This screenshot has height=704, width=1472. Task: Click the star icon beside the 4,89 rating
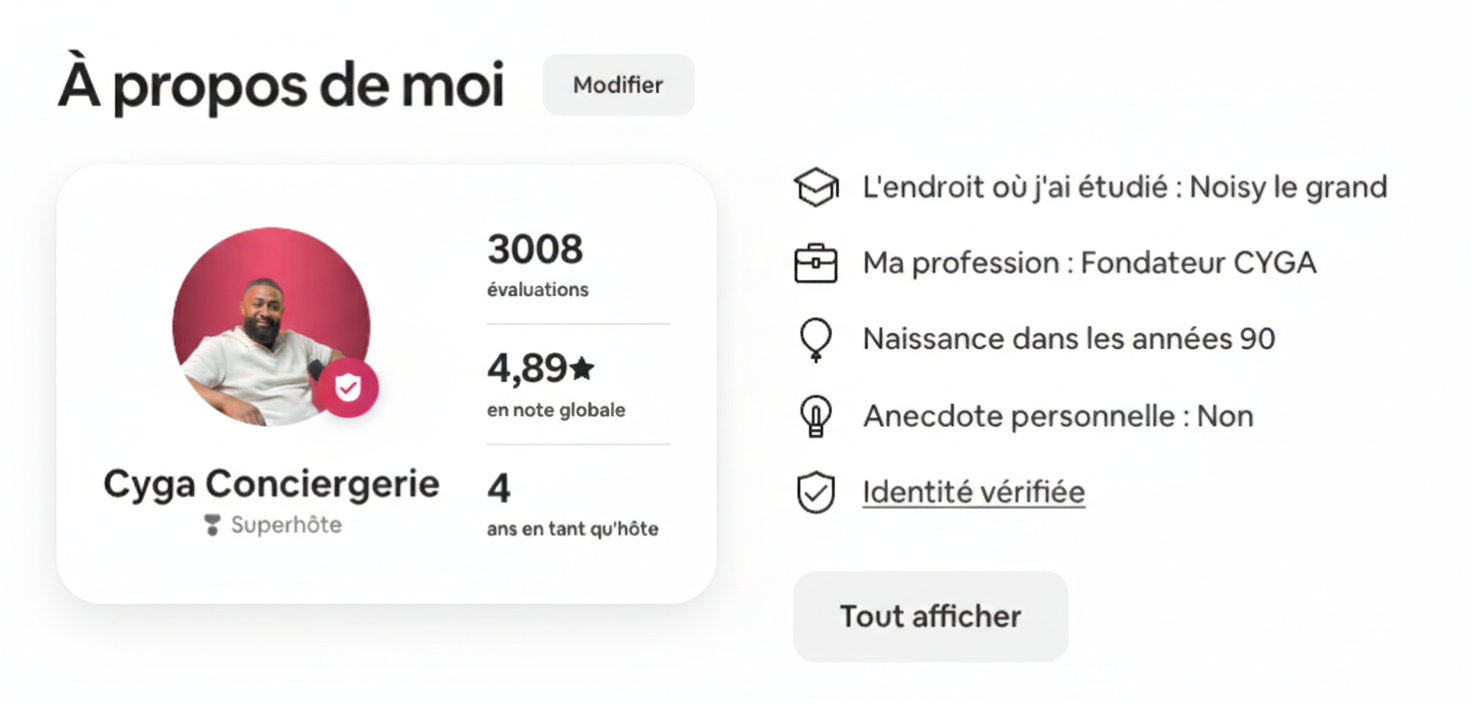point(582,369)
